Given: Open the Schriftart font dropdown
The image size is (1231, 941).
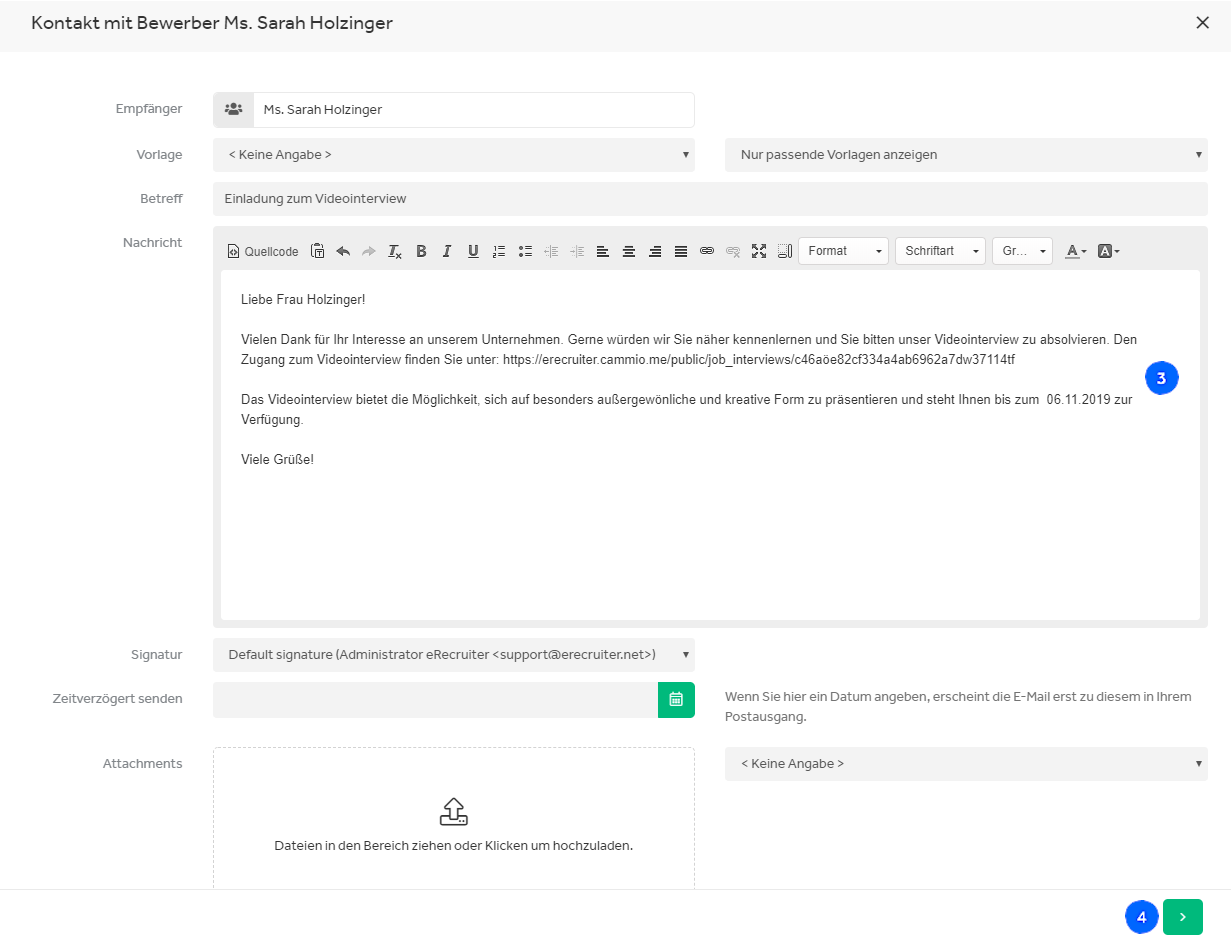Looking at the screenshot, I should pos(940,251).
